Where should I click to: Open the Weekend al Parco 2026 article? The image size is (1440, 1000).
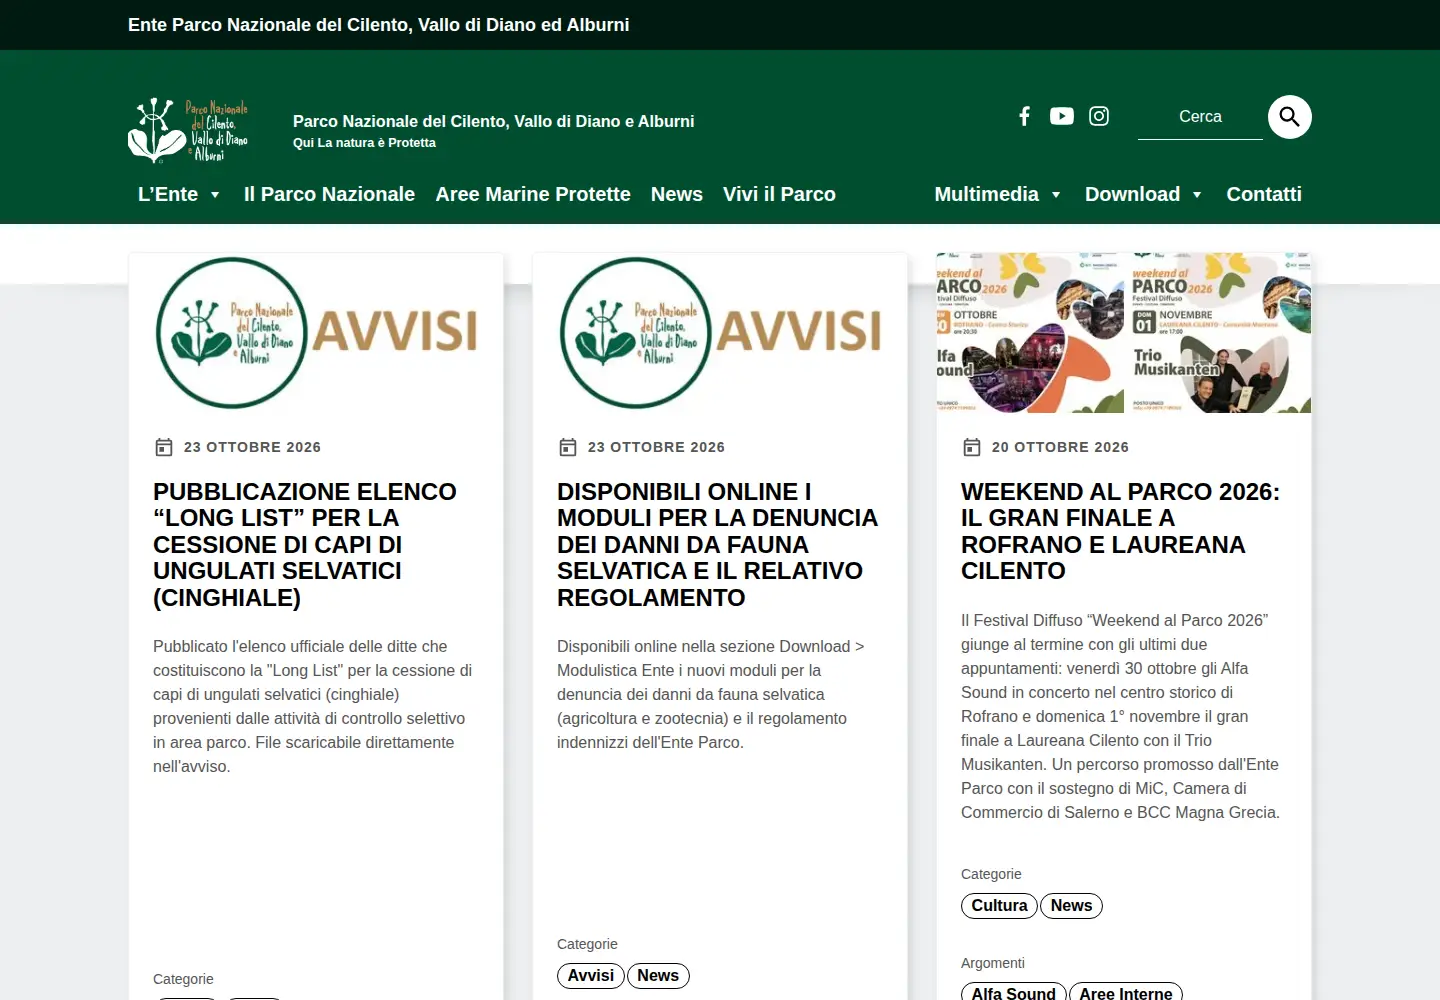[x=1120, y=531]
